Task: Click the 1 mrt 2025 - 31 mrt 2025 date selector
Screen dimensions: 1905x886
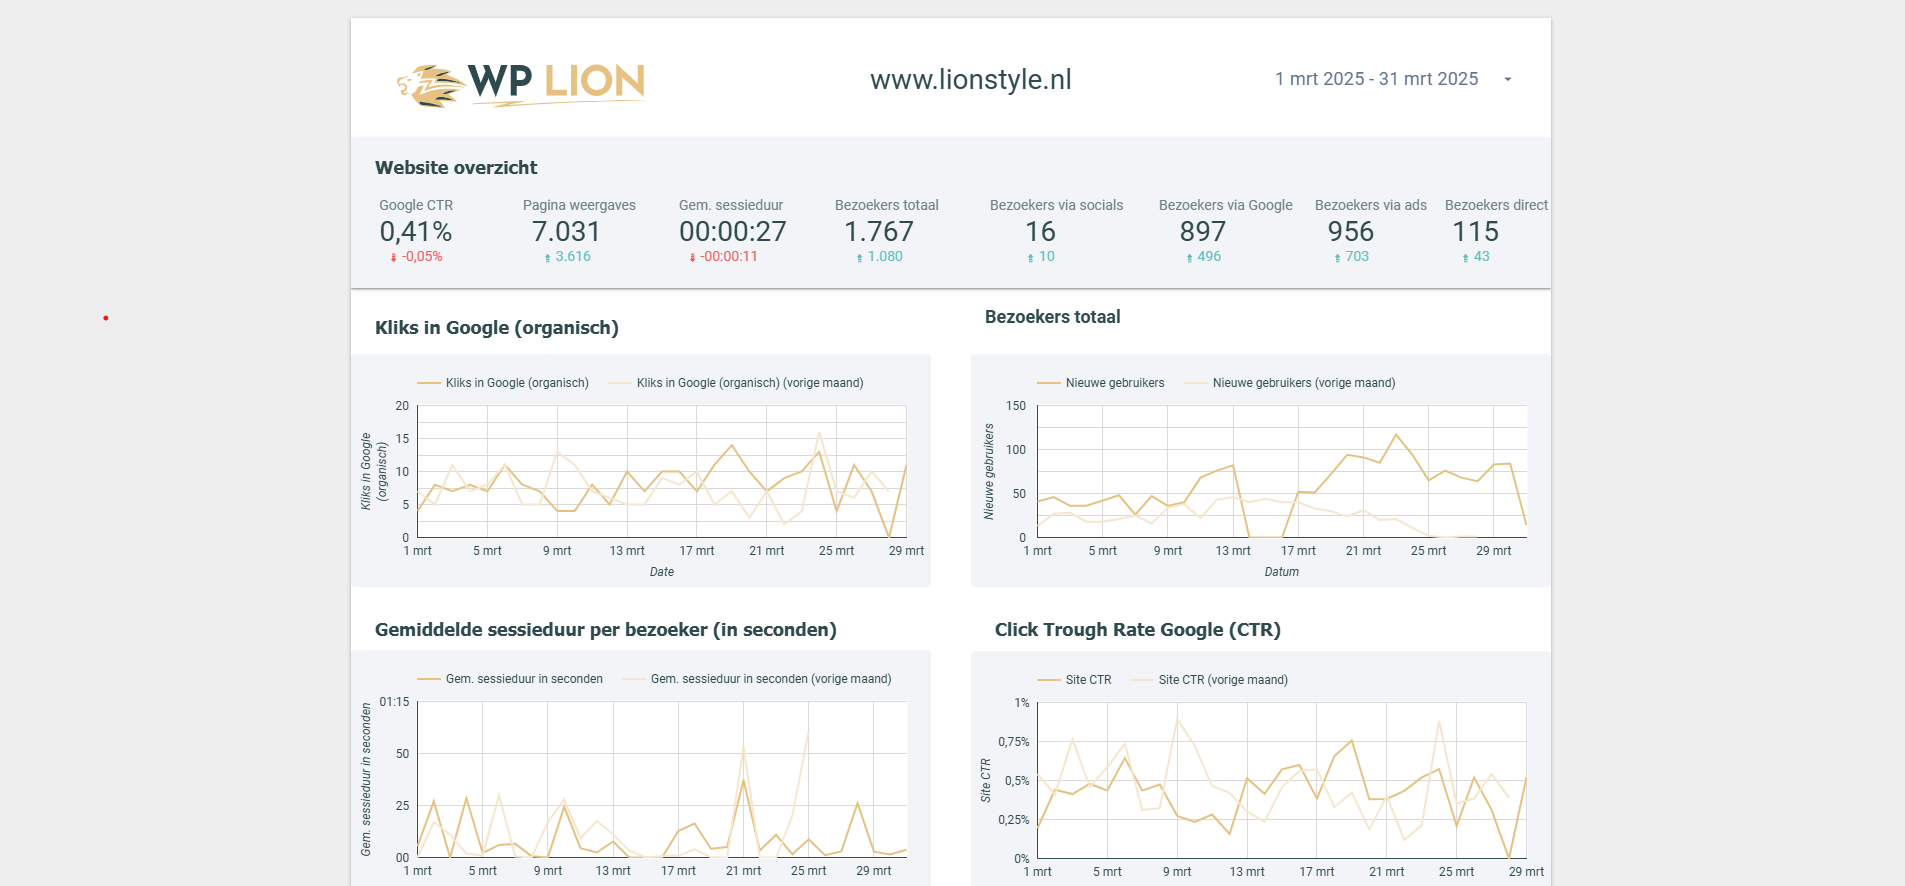Action: (x=1376, y=79)
